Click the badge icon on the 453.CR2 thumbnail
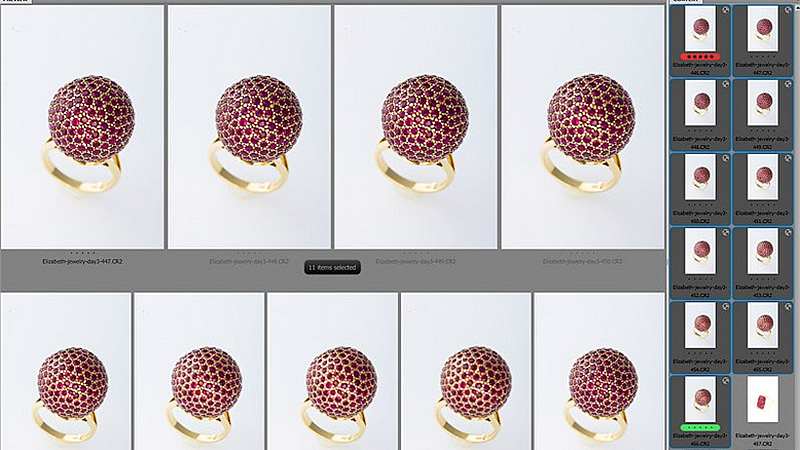Image resolution: width=800 pixels, height=450 pixels. (x=788, y=233)
